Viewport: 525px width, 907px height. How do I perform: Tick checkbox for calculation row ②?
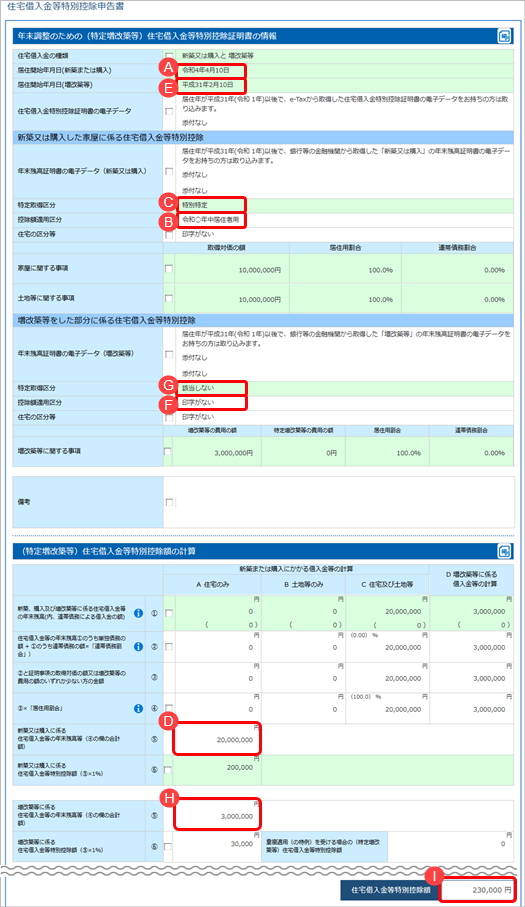169,647
